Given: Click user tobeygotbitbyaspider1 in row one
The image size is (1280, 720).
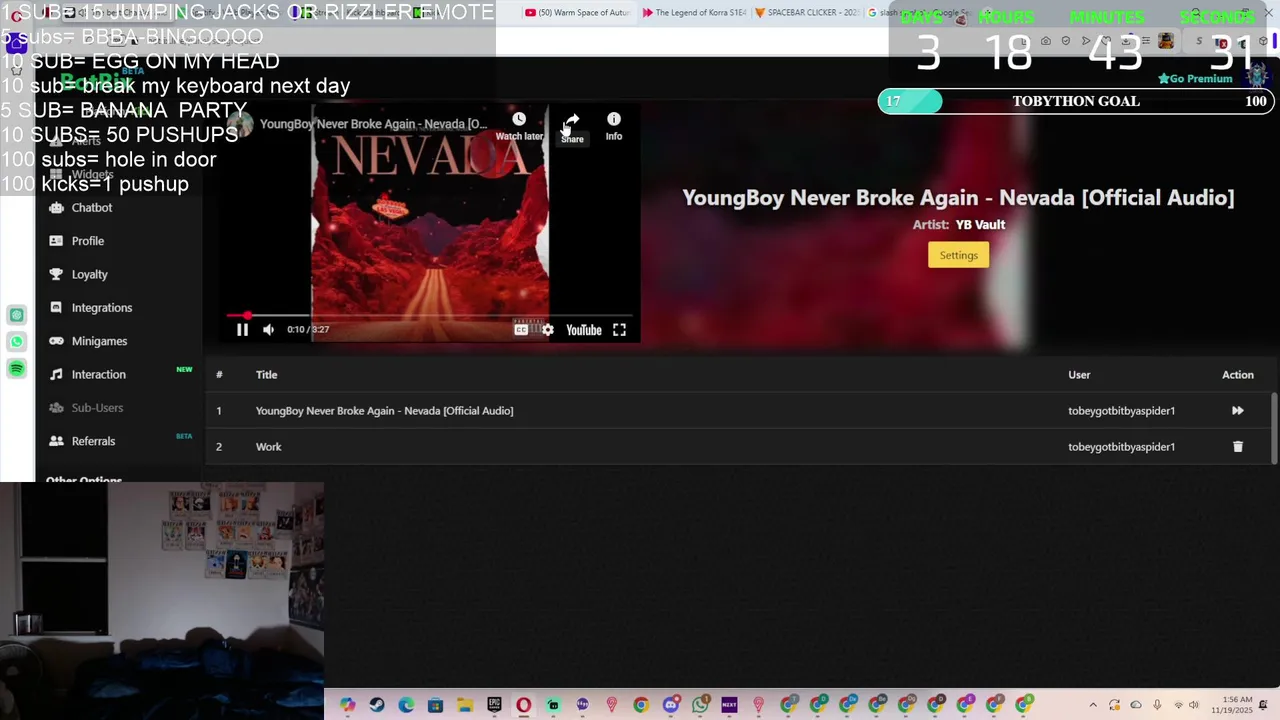Looking at the screenshot, I should click(1121, 411).
